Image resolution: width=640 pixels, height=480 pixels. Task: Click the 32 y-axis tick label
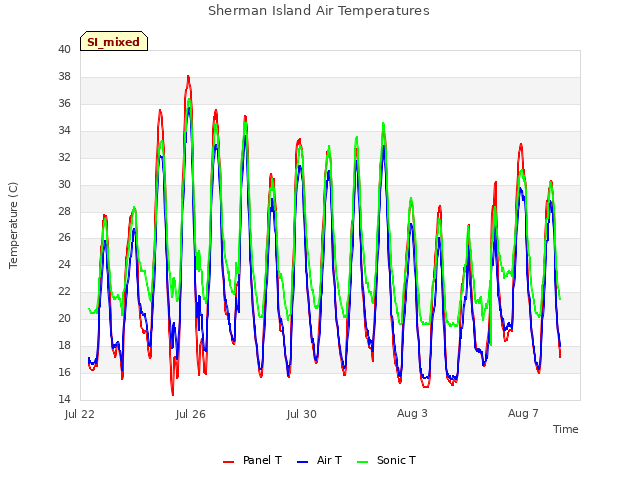(x=64, y=157)
